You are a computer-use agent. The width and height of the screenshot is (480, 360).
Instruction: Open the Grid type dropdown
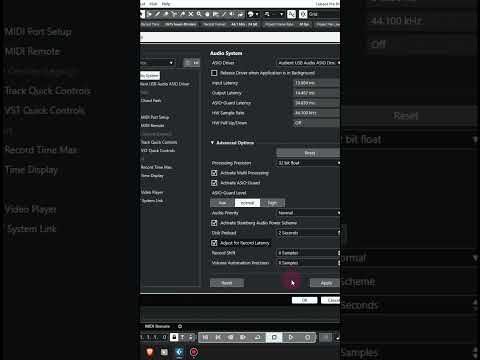tap(323, 14)
